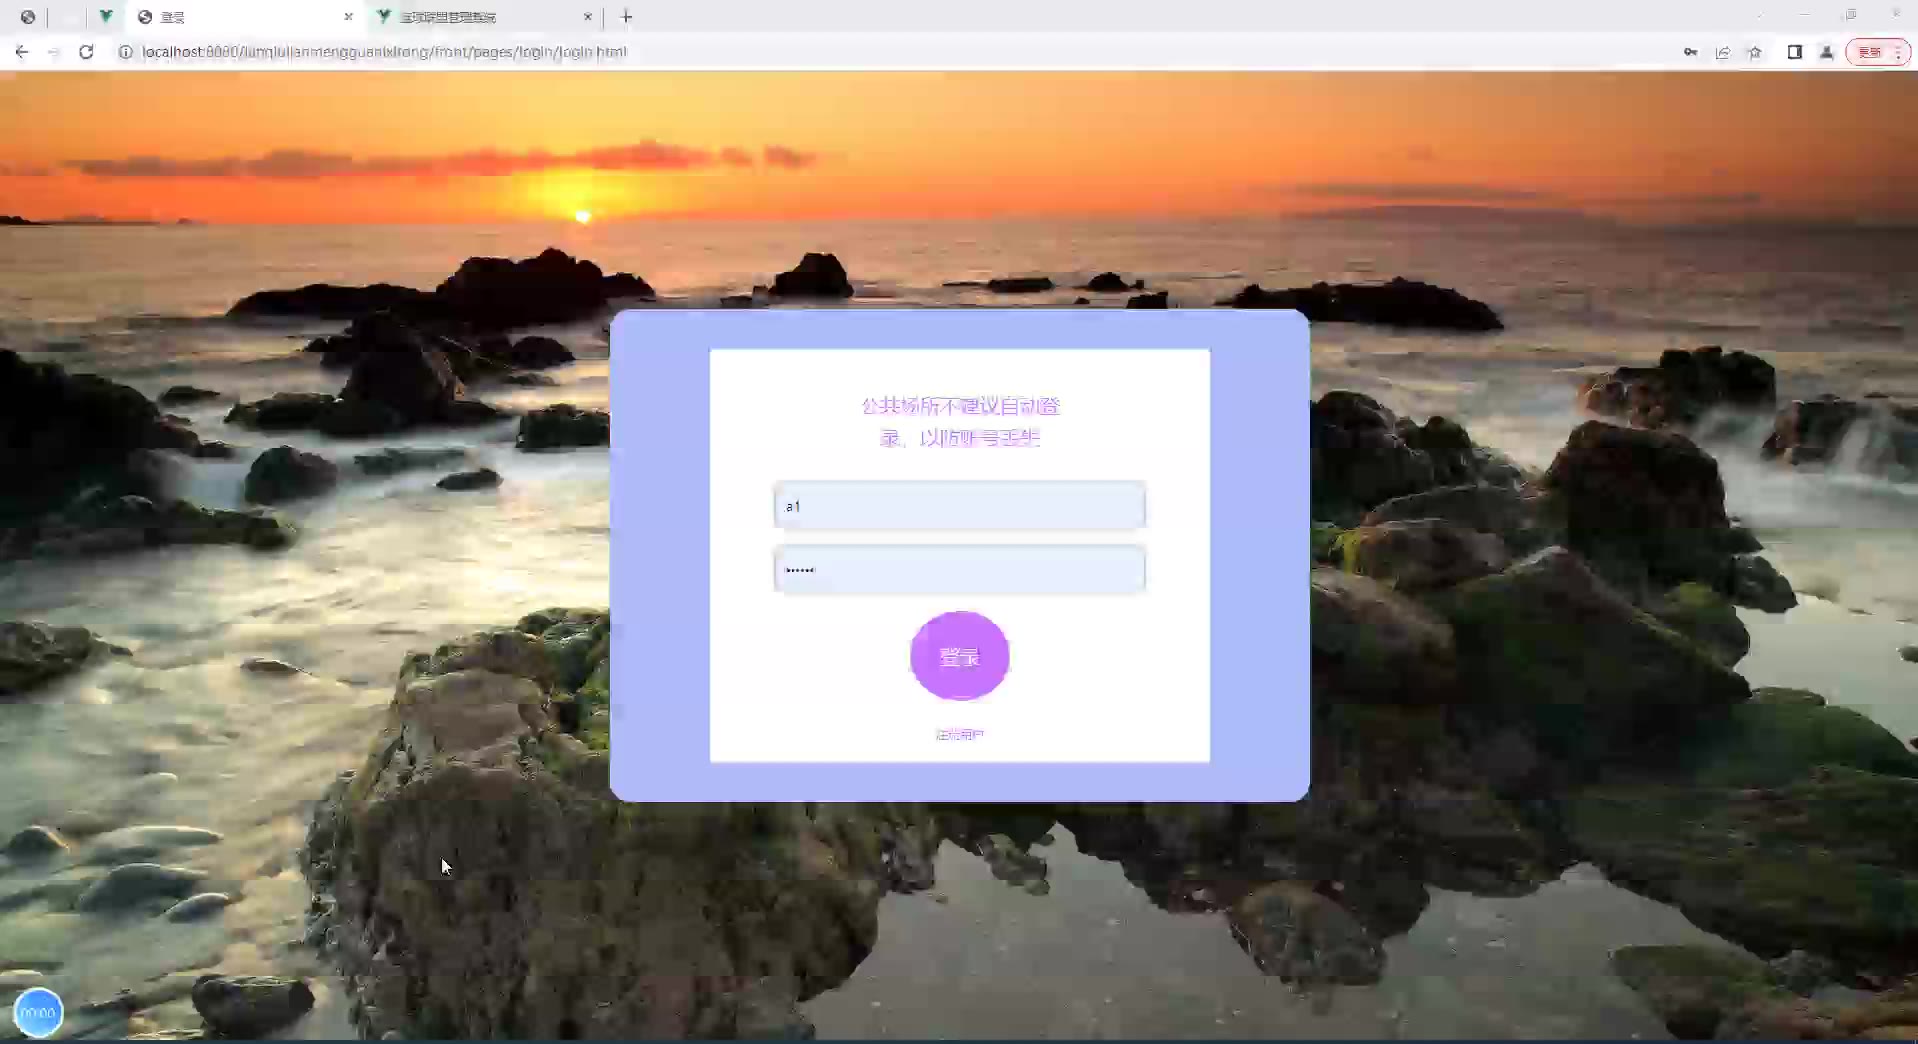The width and height of the screenshot is (1918, 1044).
Task: Click the red 更新 update button
Action: click(x=1870, y=52)
